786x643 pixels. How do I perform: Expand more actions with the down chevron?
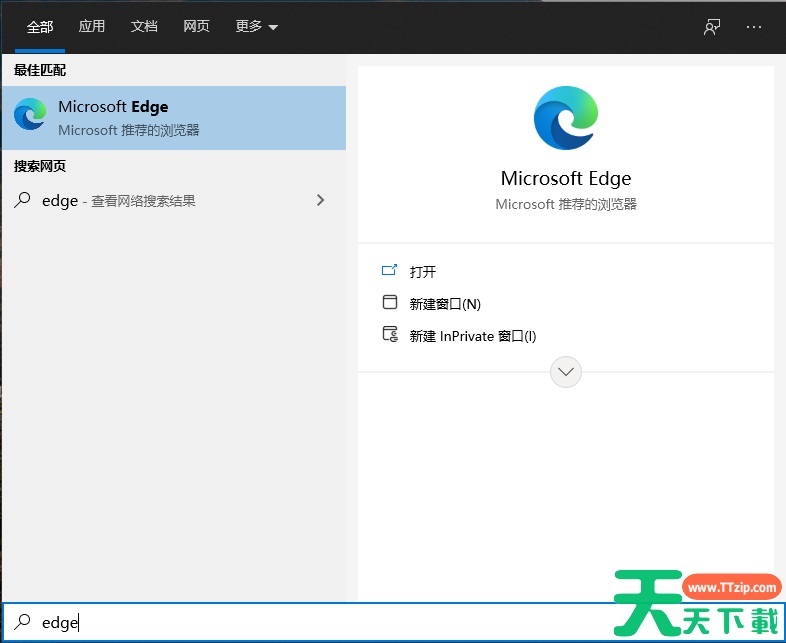click(566, 372)
